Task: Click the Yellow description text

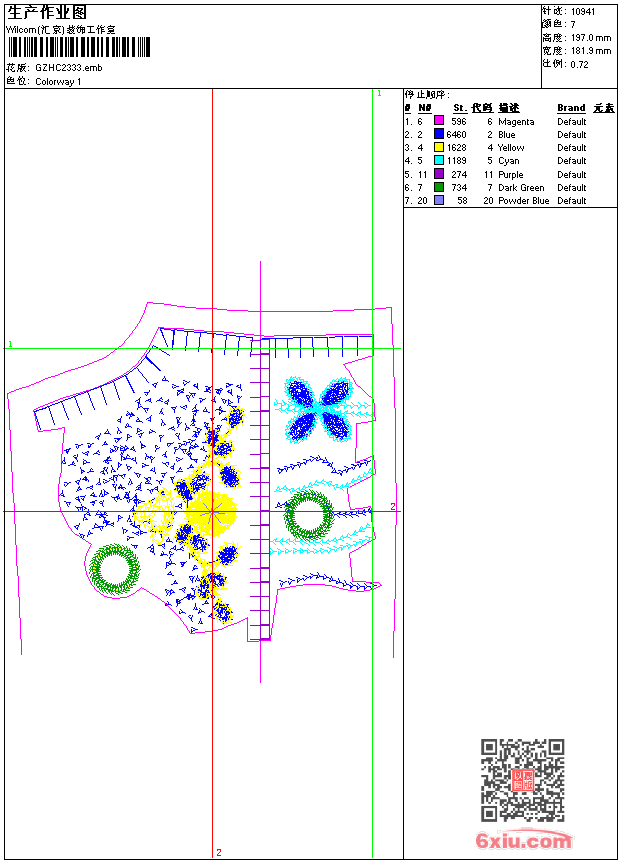Action: coord(511,148)
